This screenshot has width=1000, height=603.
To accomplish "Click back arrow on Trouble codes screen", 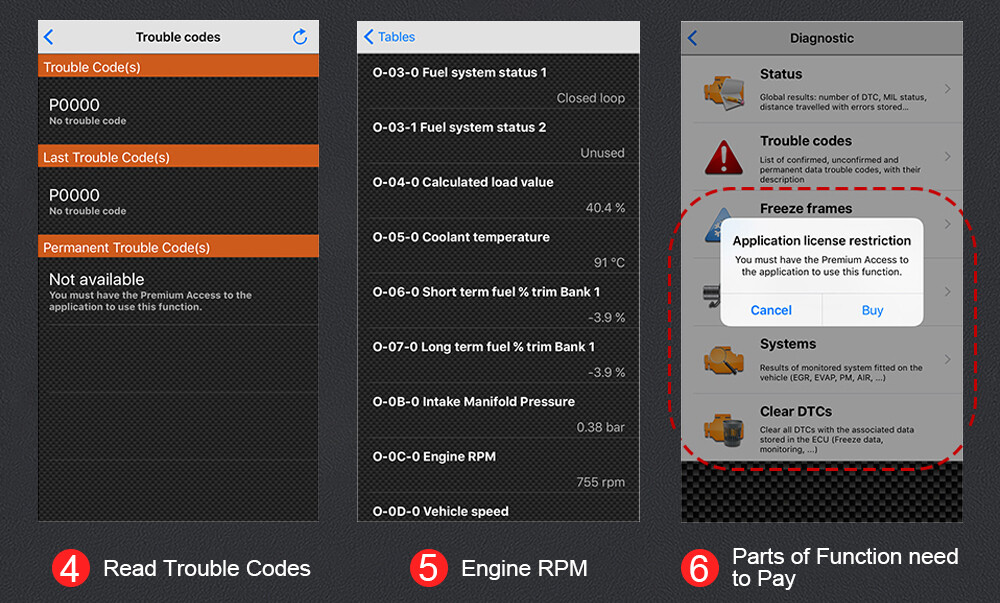I will click(x=49, y=37).
